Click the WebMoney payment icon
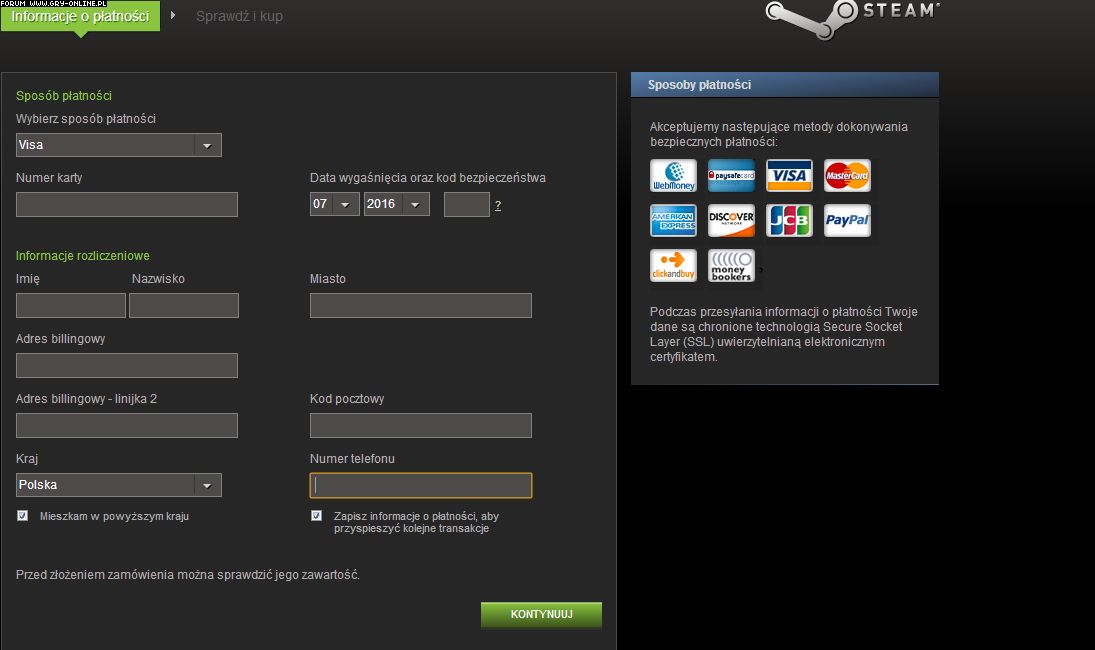The height and width of the screenshot is (650, 1095). (x=673, y=176)
